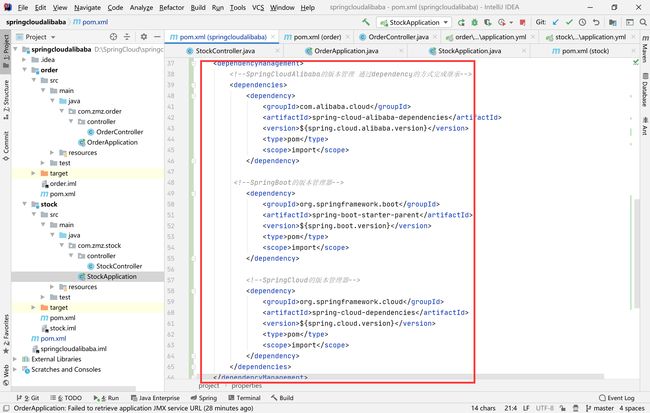Click the Search Everywhere magnifier icon
Screen dimensions: 650x413
[643, 22]
